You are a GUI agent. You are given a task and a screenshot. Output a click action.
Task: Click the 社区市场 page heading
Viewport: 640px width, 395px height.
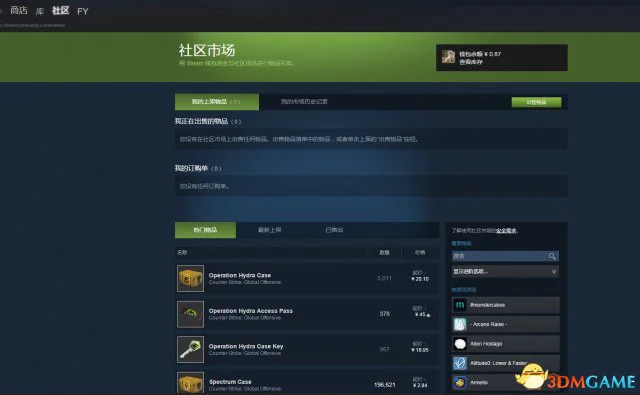pos(207,51)
